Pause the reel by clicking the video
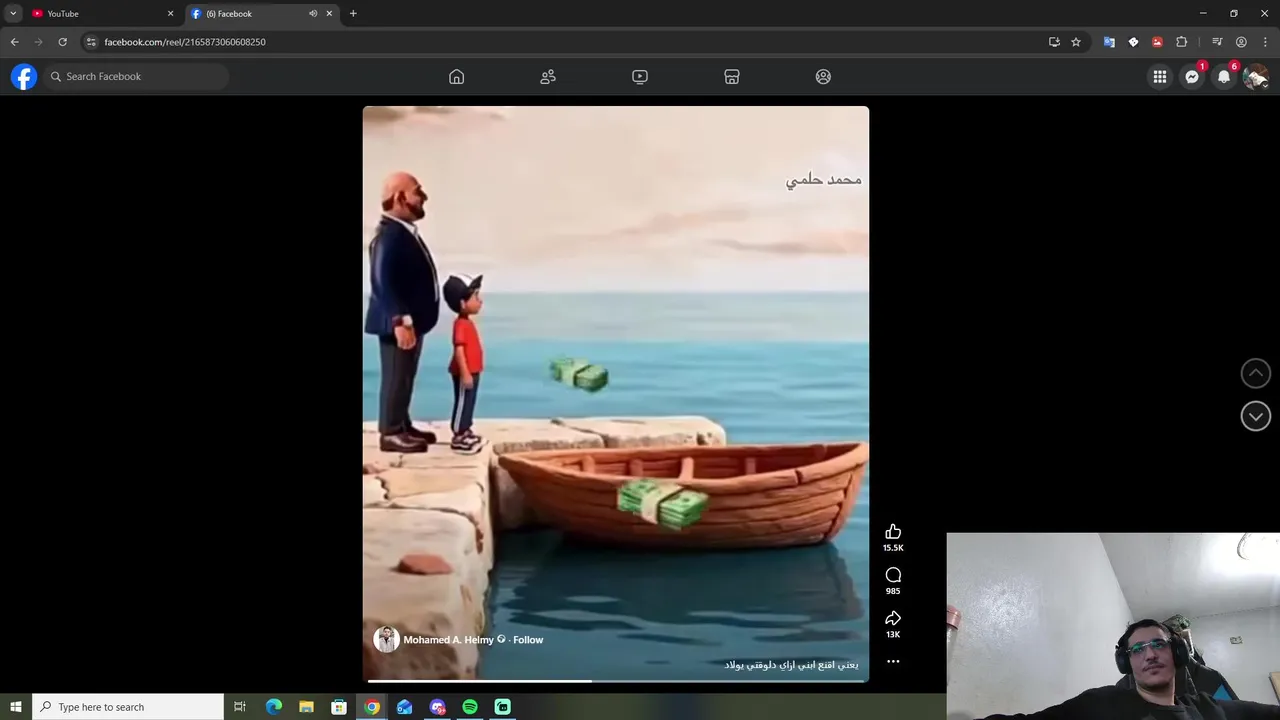 pyautogui.click(x=616, y=393)
